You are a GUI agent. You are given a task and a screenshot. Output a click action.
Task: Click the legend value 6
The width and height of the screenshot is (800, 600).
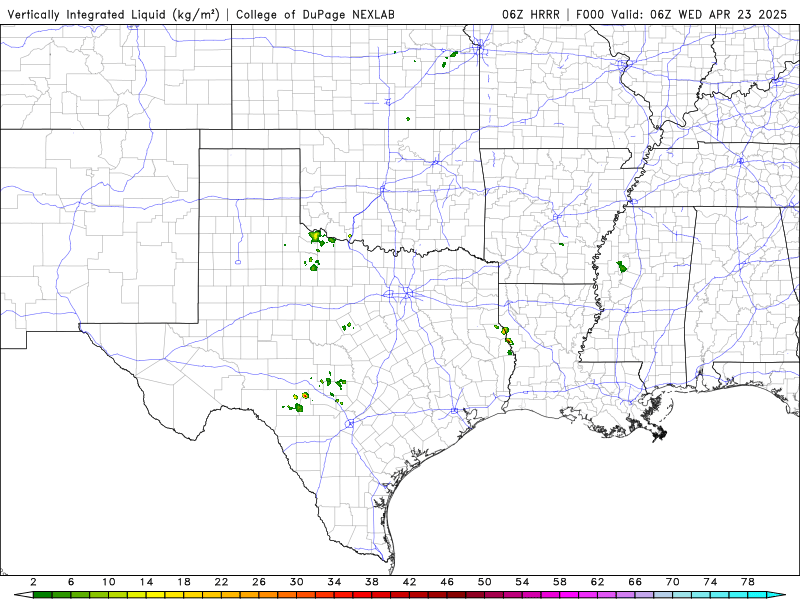click(71, 582)
